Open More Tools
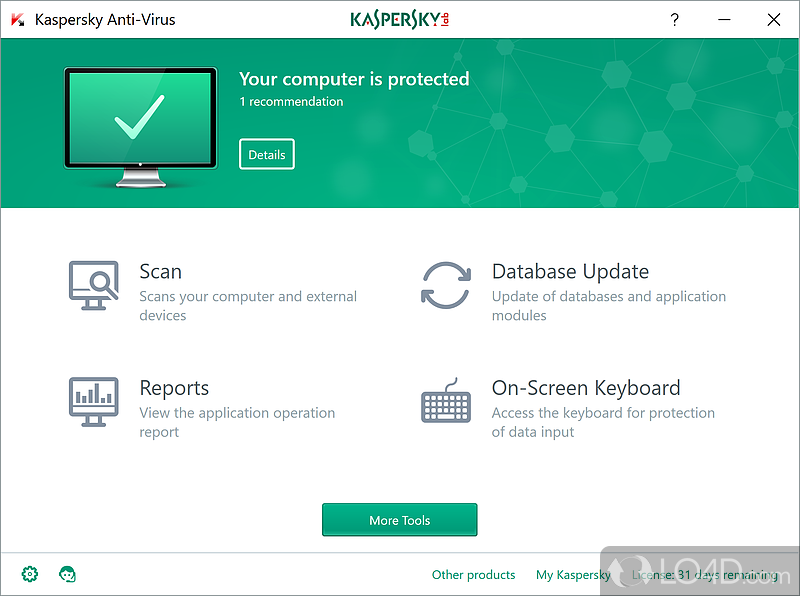The image size is (800, 596). [399, 519]
